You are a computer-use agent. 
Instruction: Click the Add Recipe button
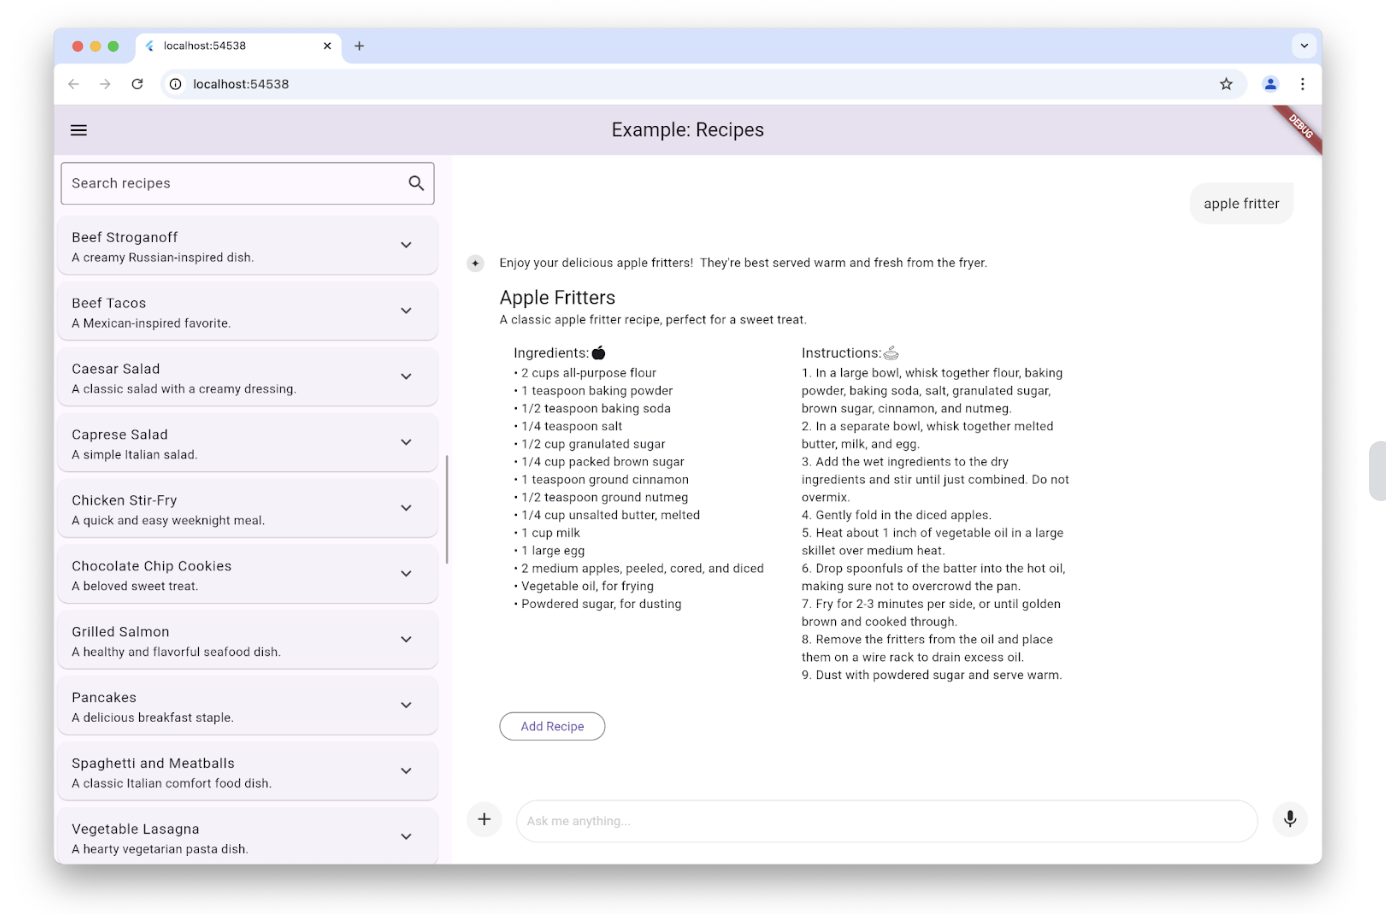552,726
